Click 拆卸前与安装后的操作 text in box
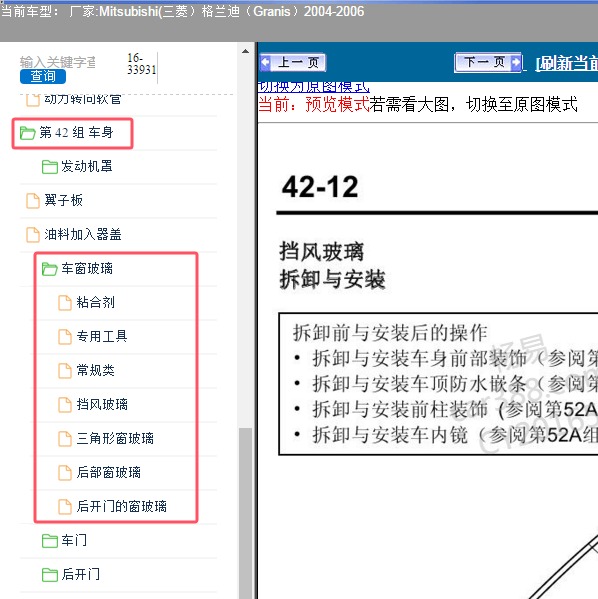 pyautogui.click(x=390, y=333)
